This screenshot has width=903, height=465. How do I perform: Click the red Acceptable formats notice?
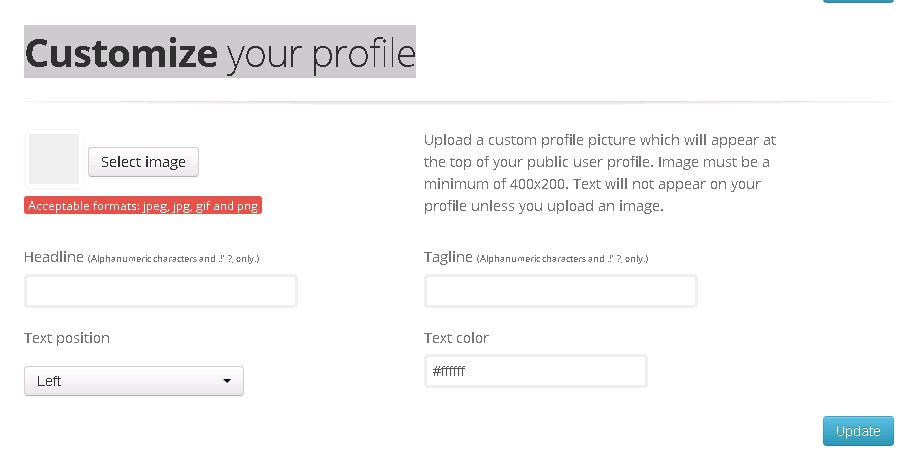click(143, 206)
